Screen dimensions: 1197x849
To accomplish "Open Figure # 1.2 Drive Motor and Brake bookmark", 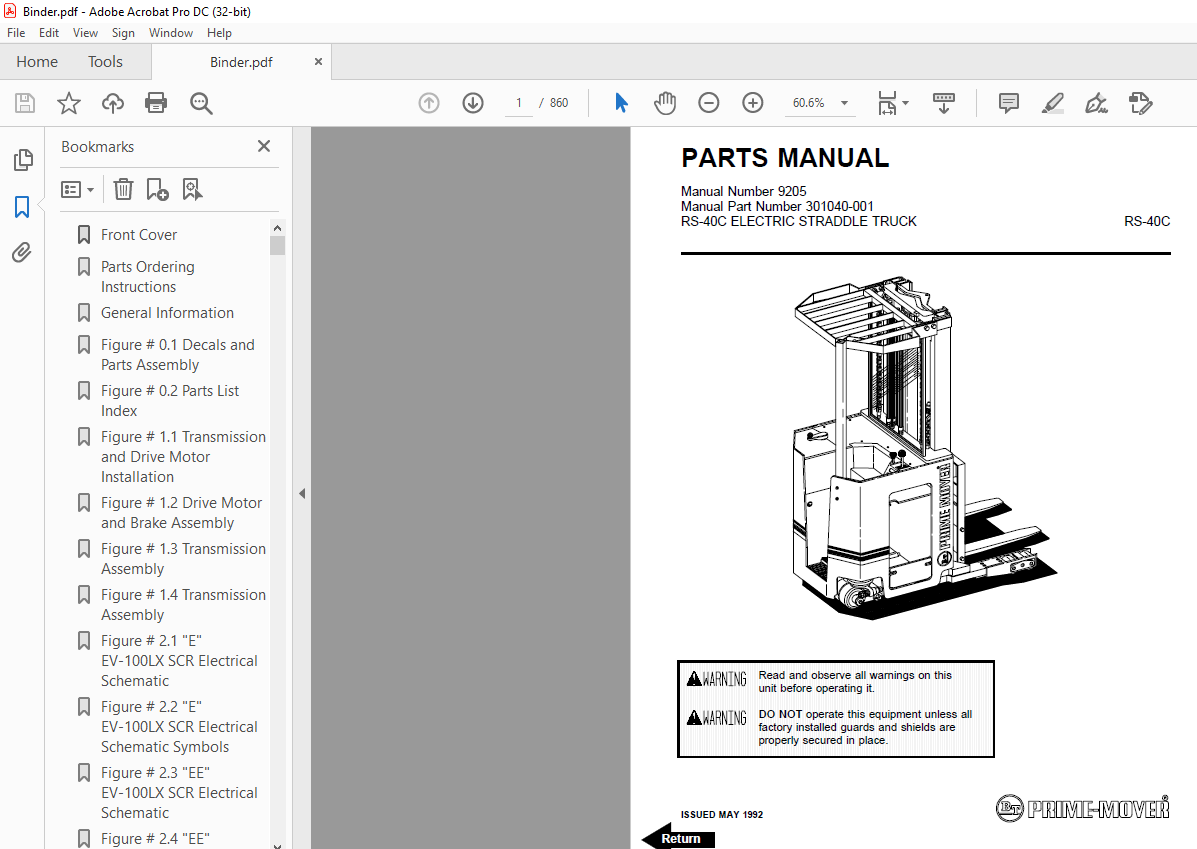I will 181,512.
